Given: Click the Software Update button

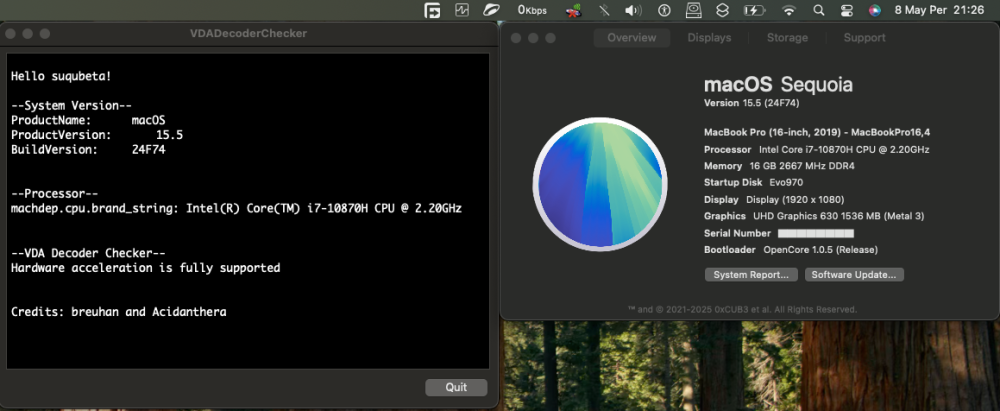Looking at the screenshot, I should 854,274.
